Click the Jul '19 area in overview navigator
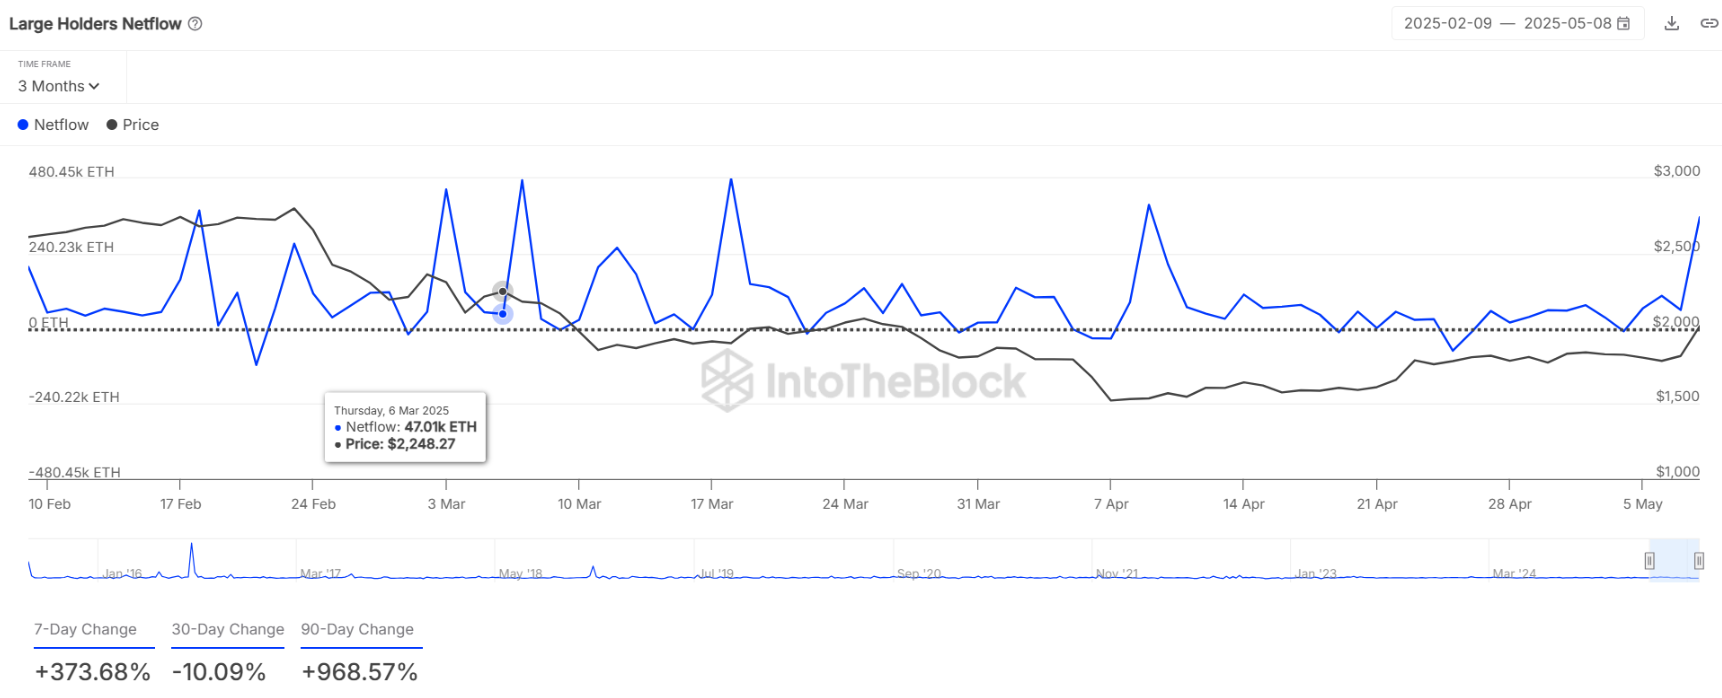Viewport: 1722px width, 698px height. tap(716, 573)
